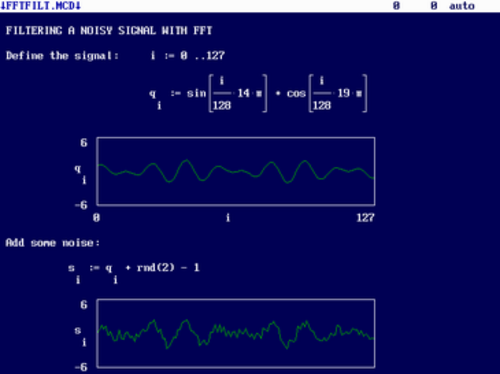Screen dimensions: 500x374
Task: Click the x-axis label i under the q plot
Action: click(x=228, y=218)
